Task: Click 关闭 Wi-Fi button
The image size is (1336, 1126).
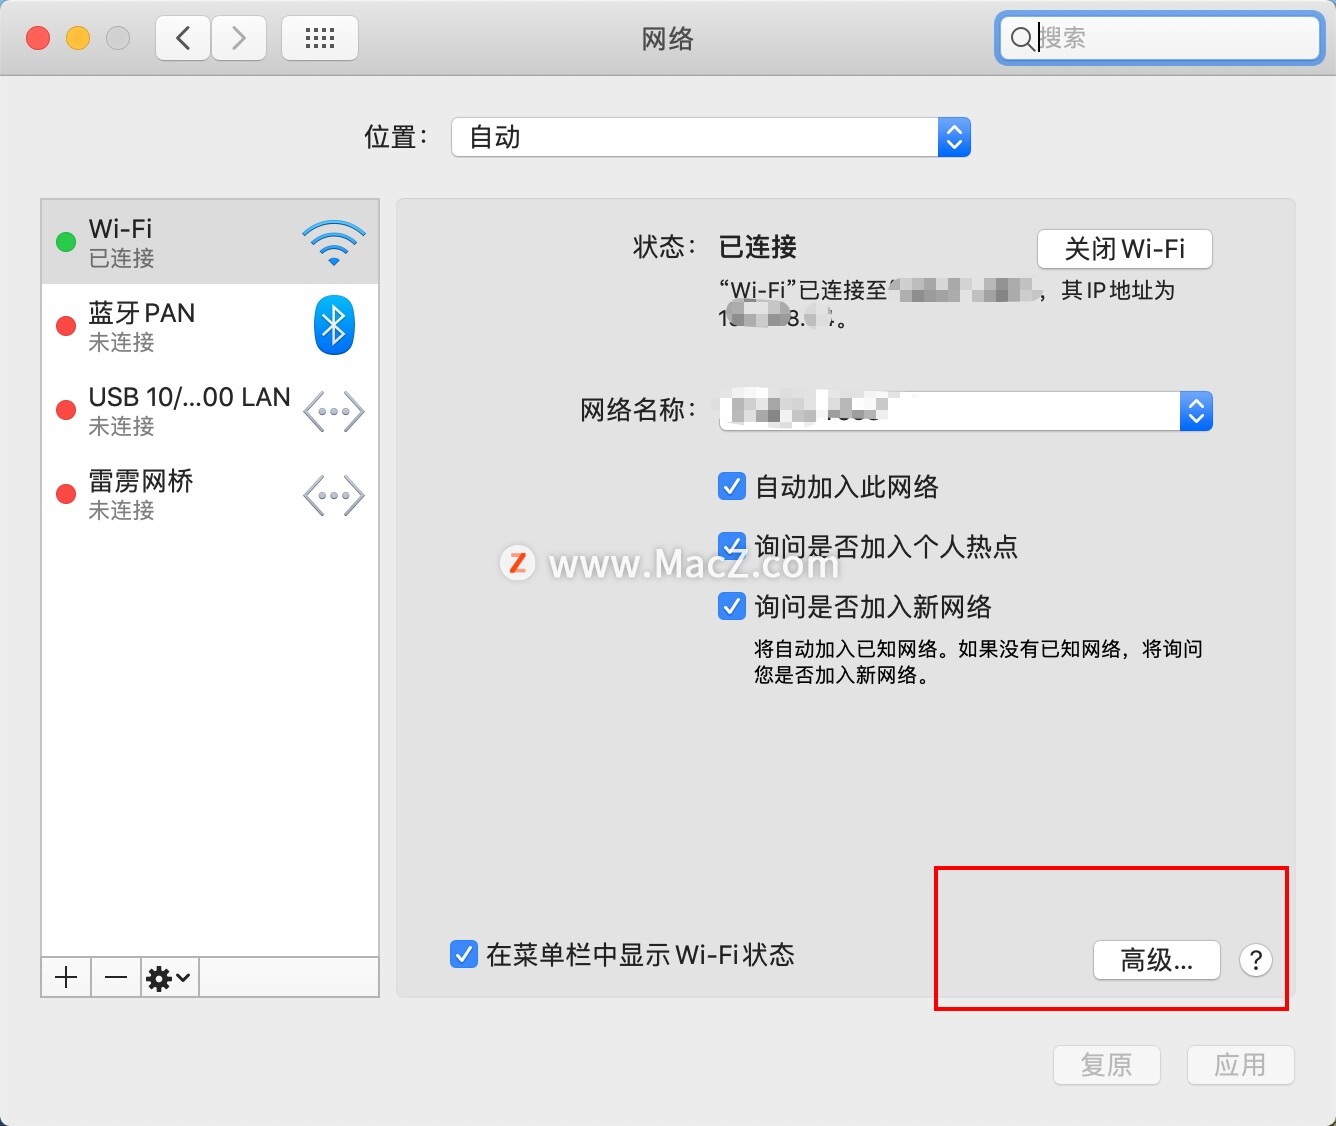Action: pos(1125,249)
